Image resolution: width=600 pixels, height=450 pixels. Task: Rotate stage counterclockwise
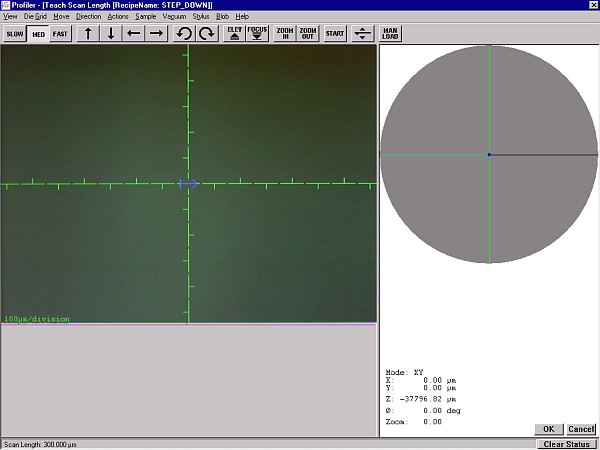point(183,34)
